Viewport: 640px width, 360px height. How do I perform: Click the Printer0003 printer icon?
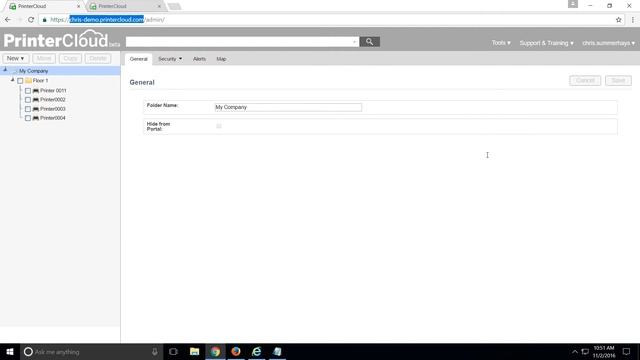pyautogui.click(x=36, y=109)
